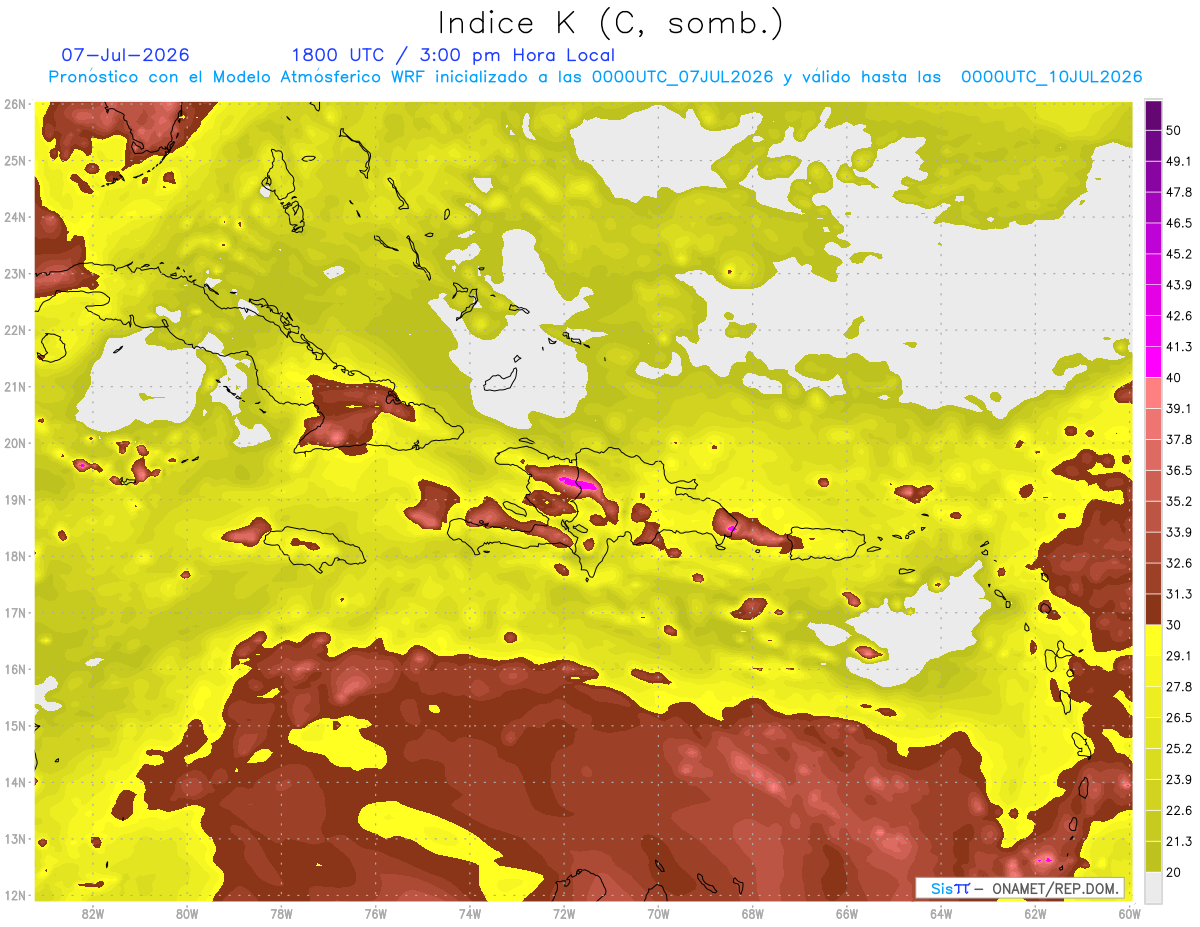Click the colorbar label '43.9'
1200x927 pixels.
pos(1178,285)
